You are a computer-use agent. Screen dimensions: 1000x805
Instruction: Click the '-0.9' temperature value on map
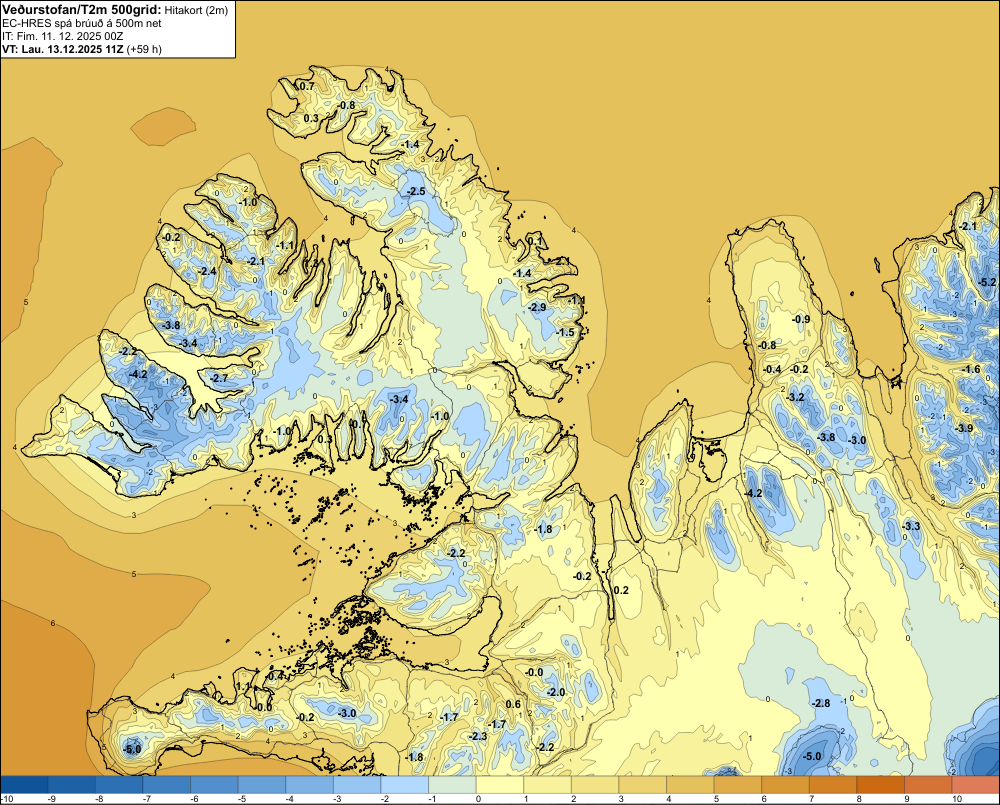tap(801, 319)
